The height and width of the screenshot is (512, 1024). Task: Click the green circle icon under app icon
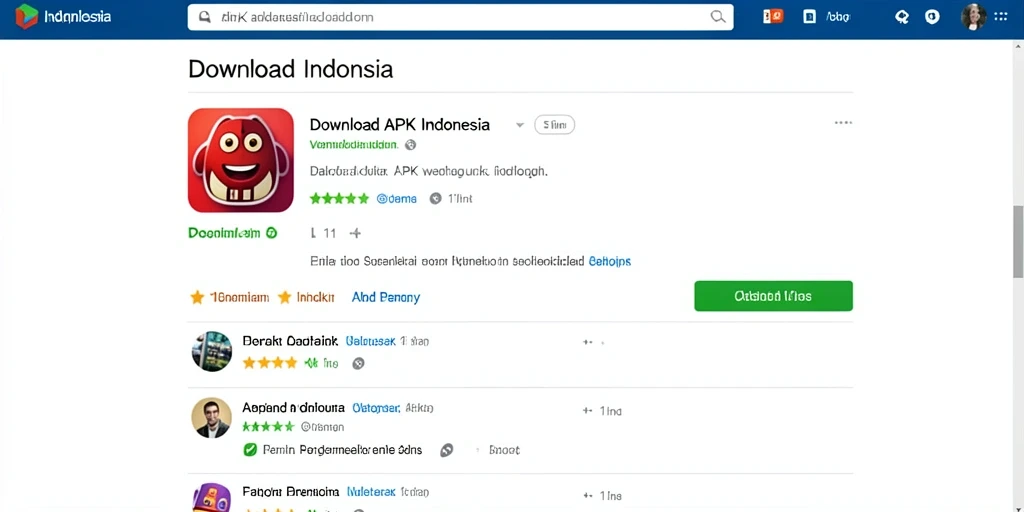(272, 232)
